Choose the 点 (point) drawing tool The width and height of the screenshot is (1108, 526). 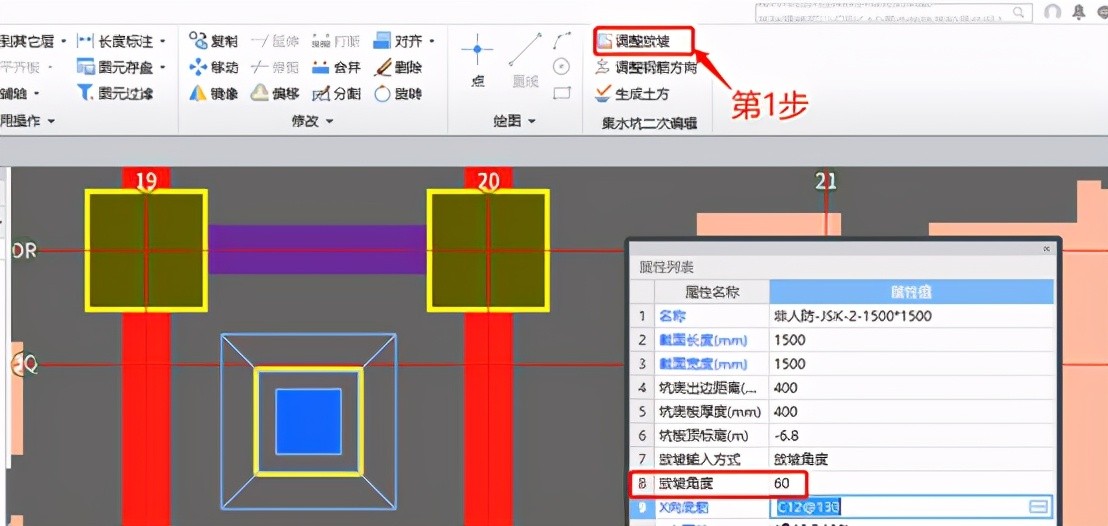(477, 59)
